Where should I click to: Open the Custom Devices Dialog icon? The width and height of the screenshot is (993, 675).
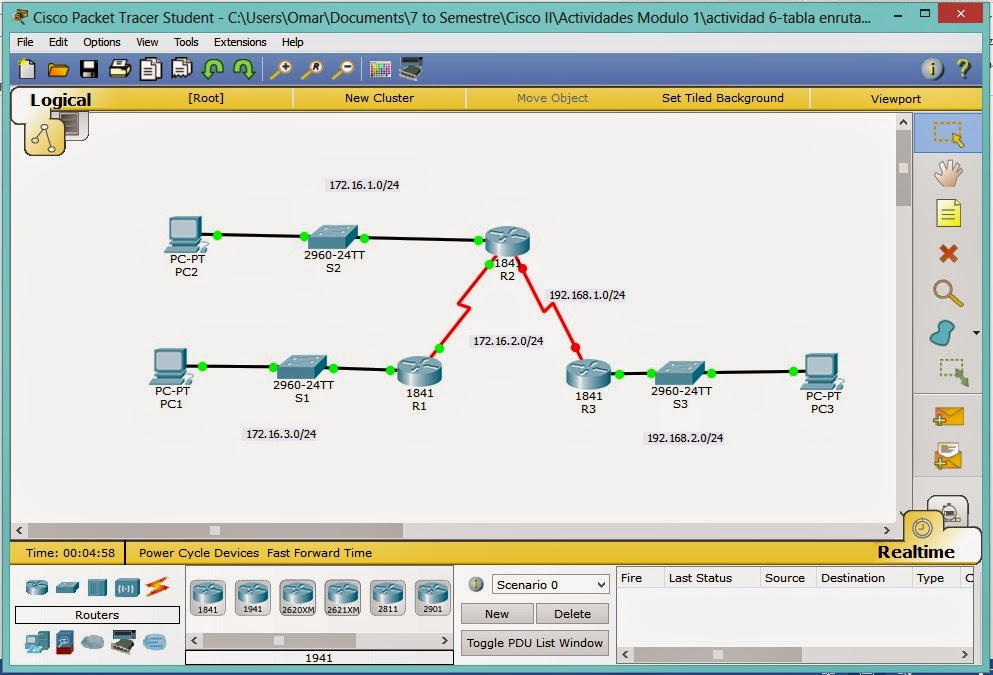point(411,68)
